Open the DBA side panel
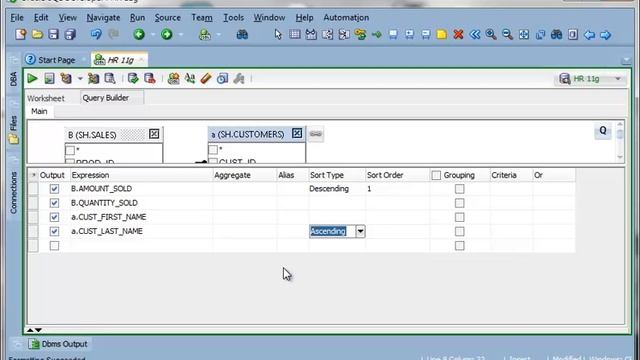 pyautogui.click(x=13, y=79)
